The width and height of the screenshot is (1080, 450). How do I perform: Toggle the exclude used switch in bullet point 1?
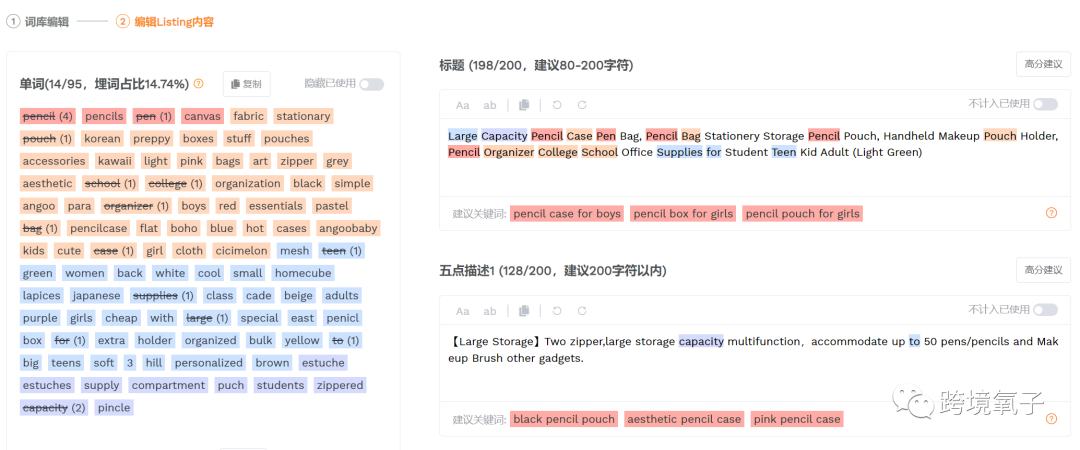[x=1045, y=310]
